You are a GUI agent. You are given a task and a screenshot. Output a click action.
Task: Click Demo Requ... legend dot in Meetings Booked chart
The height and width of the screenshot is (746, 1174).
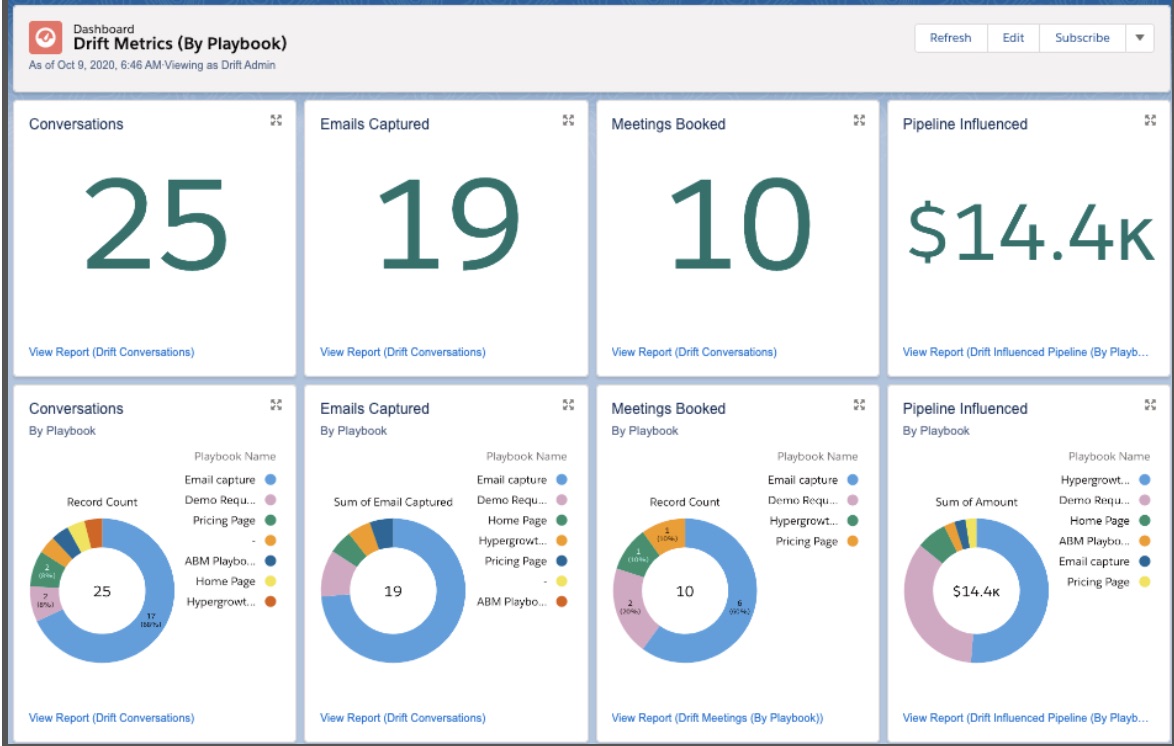[x=852, y=500]
